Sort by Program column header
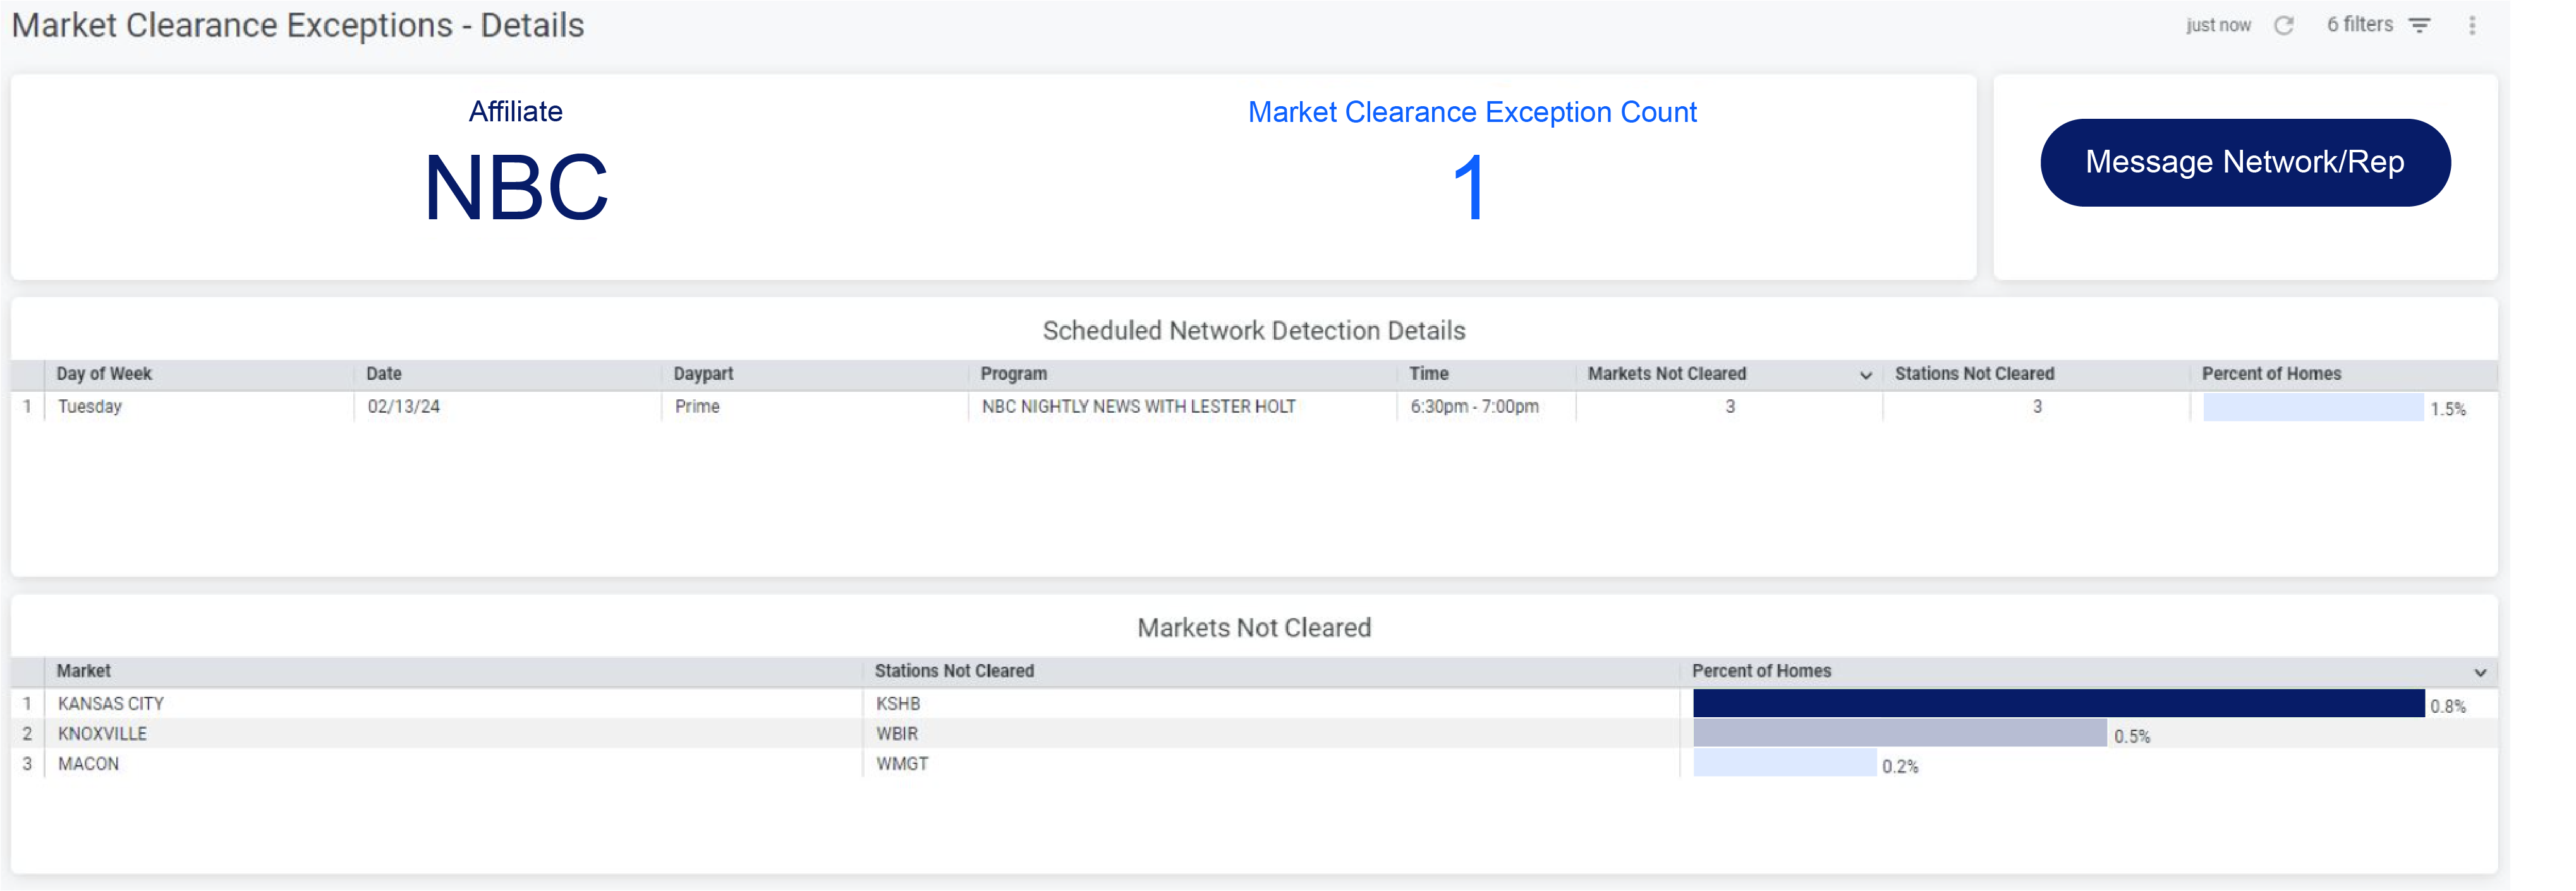2576x891 pixels. click(1013, 373)
